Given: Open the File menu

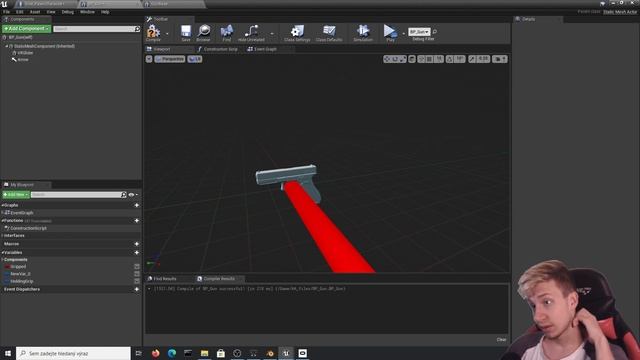Looking at the screenshot, I should [7, 12].
